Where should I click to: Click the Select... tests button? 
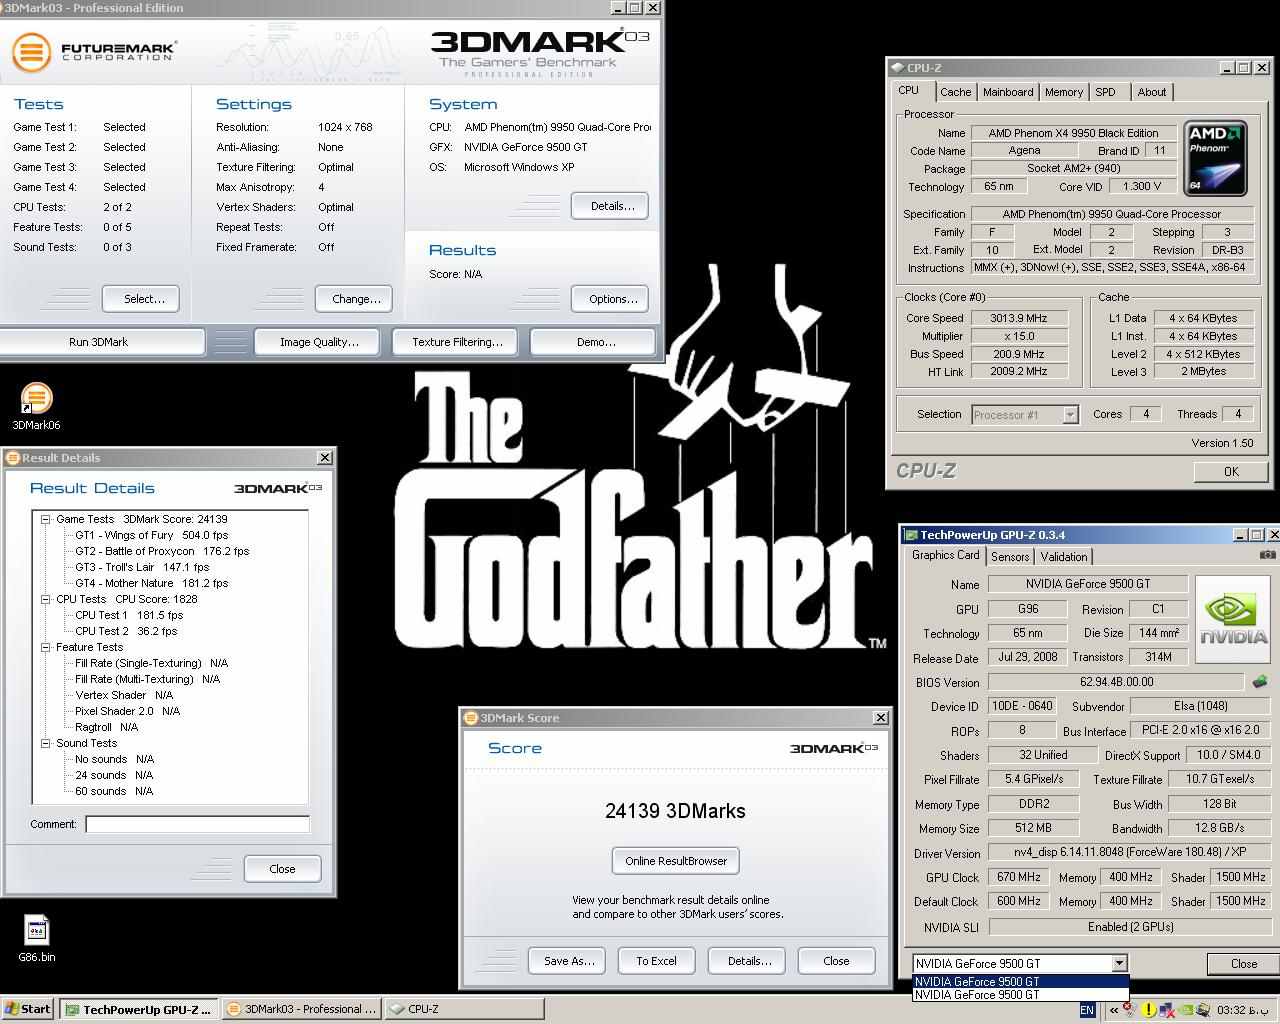[140, 299]
